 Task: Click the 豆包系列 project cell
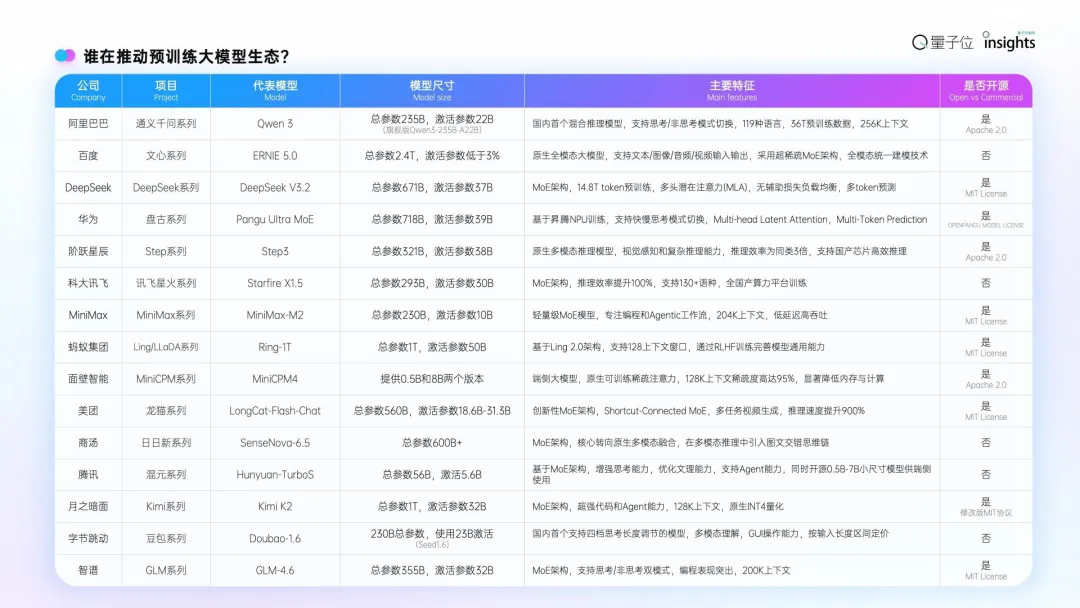pos(166,538)
